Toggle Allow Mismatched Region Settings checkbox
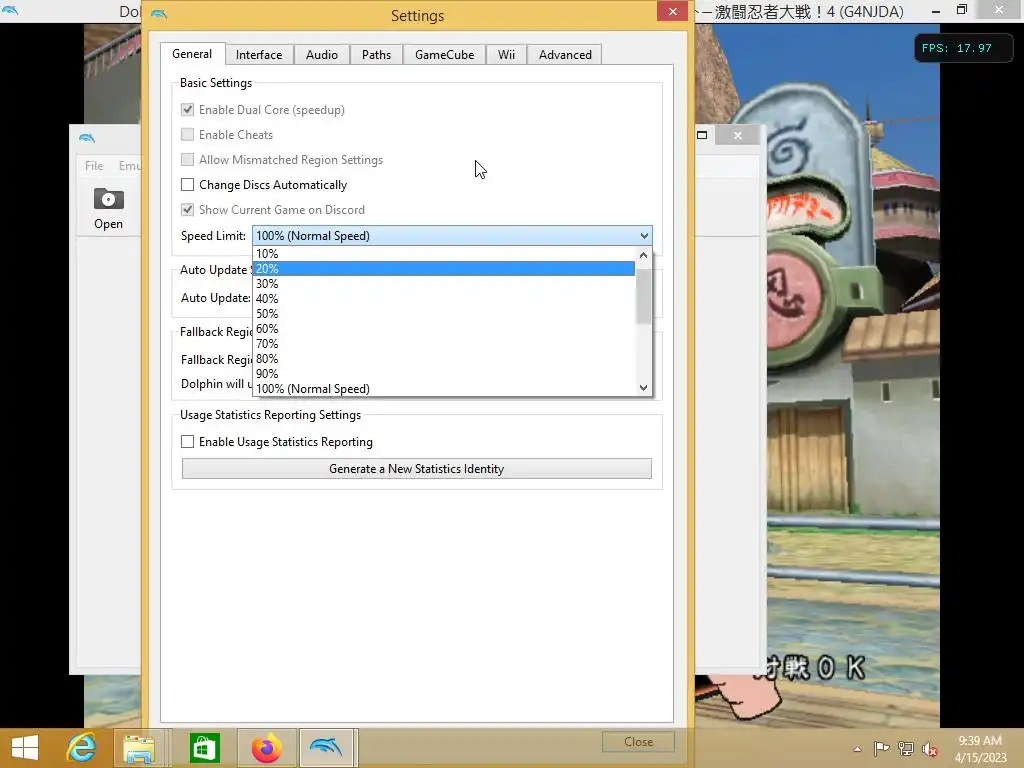Image resolution: width=1024 pixels, height=768 pixels. coord(187,159)
